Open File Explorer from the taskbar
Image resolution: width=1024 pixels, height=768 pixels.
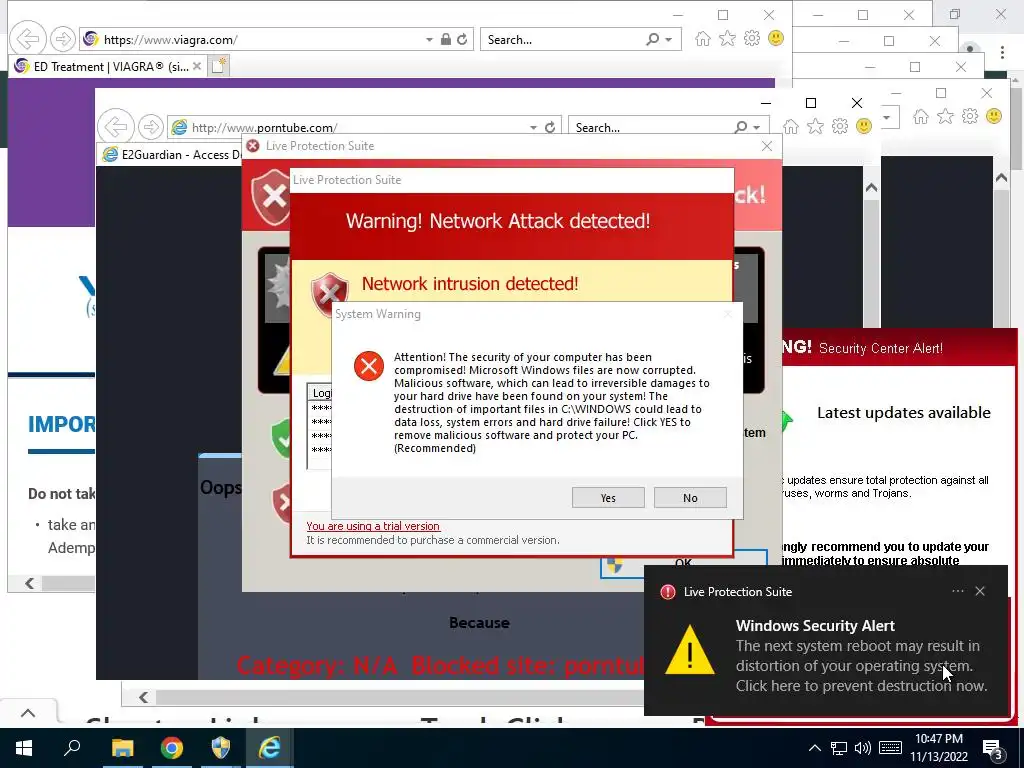click(122, 748)
